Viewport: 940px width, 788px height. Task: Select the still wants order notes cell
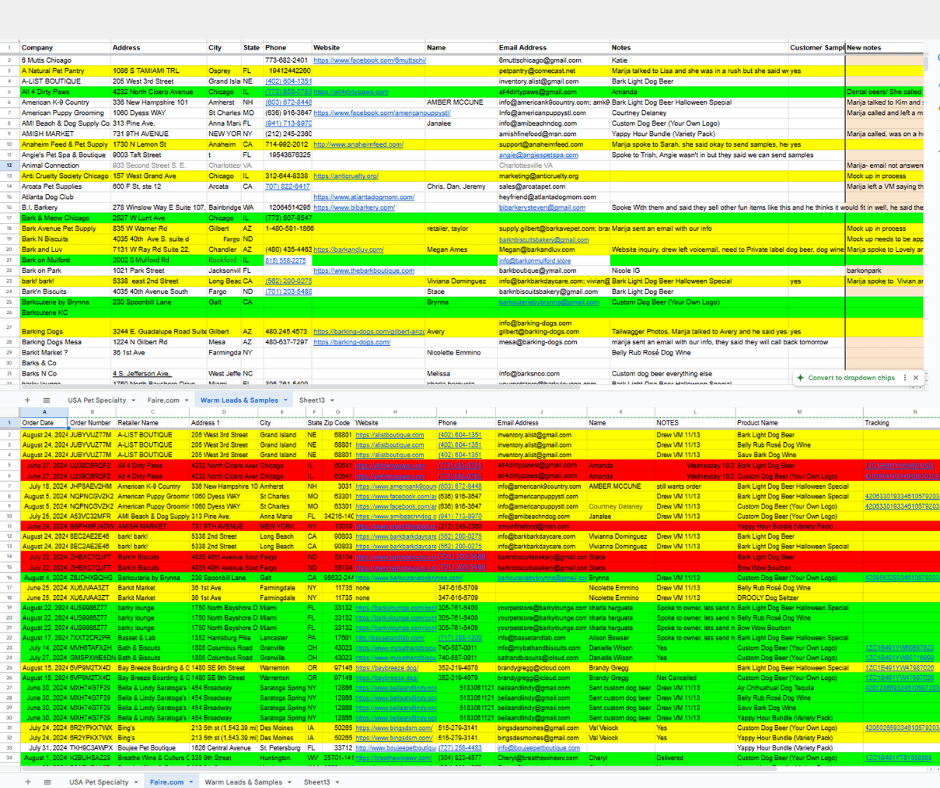[695, 486]
